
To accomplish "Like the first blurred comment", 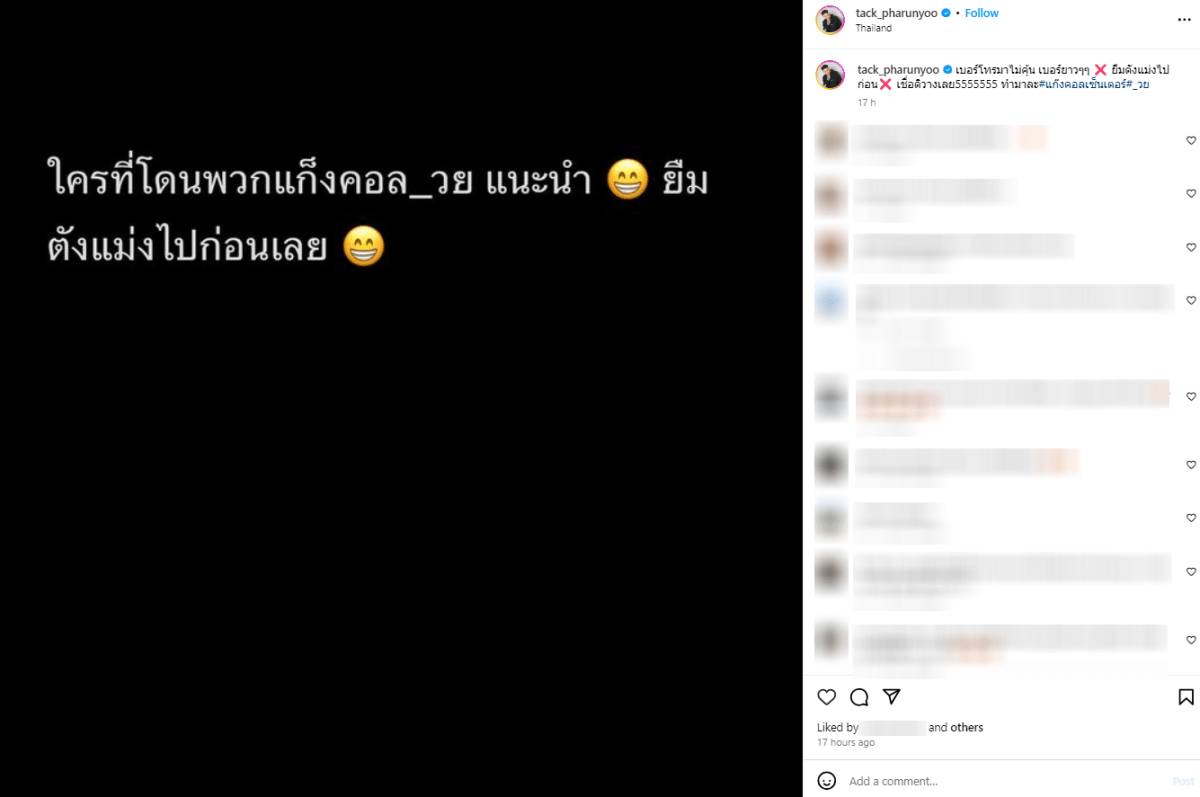I will [x=1191, y=140].
